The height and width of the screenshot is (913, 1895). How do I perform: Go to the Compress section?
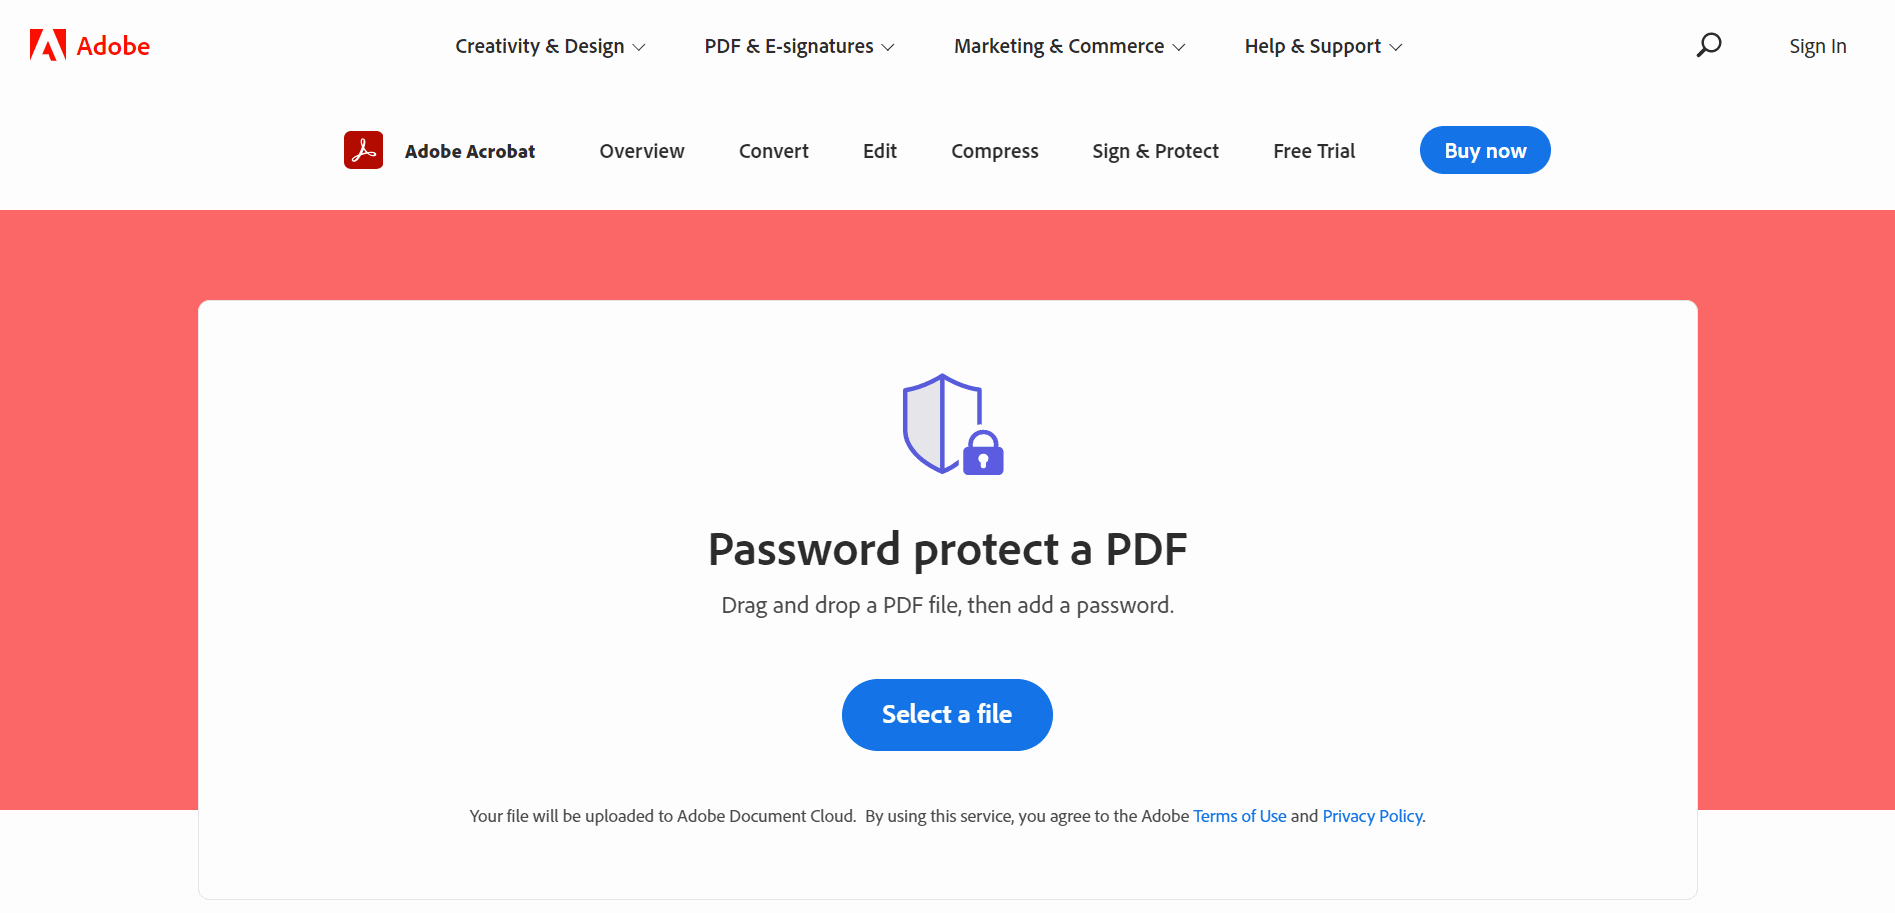pyautogui.click(x=994, y=150)
